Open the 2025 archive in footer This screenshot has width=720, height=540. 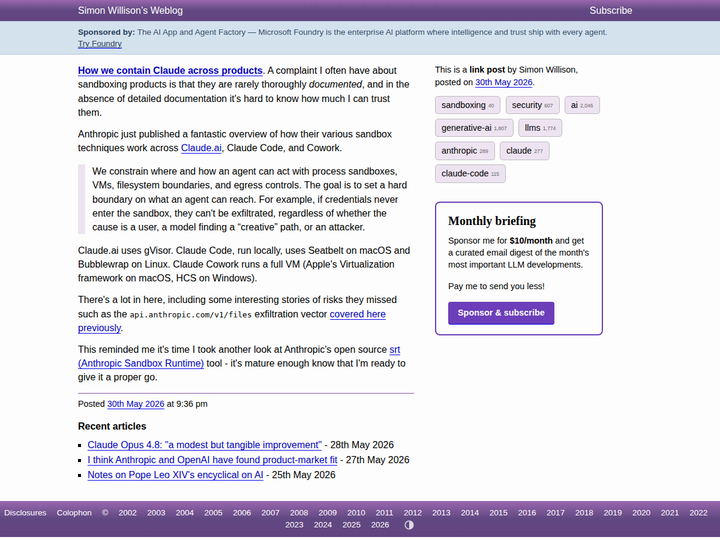coord(351,525)
